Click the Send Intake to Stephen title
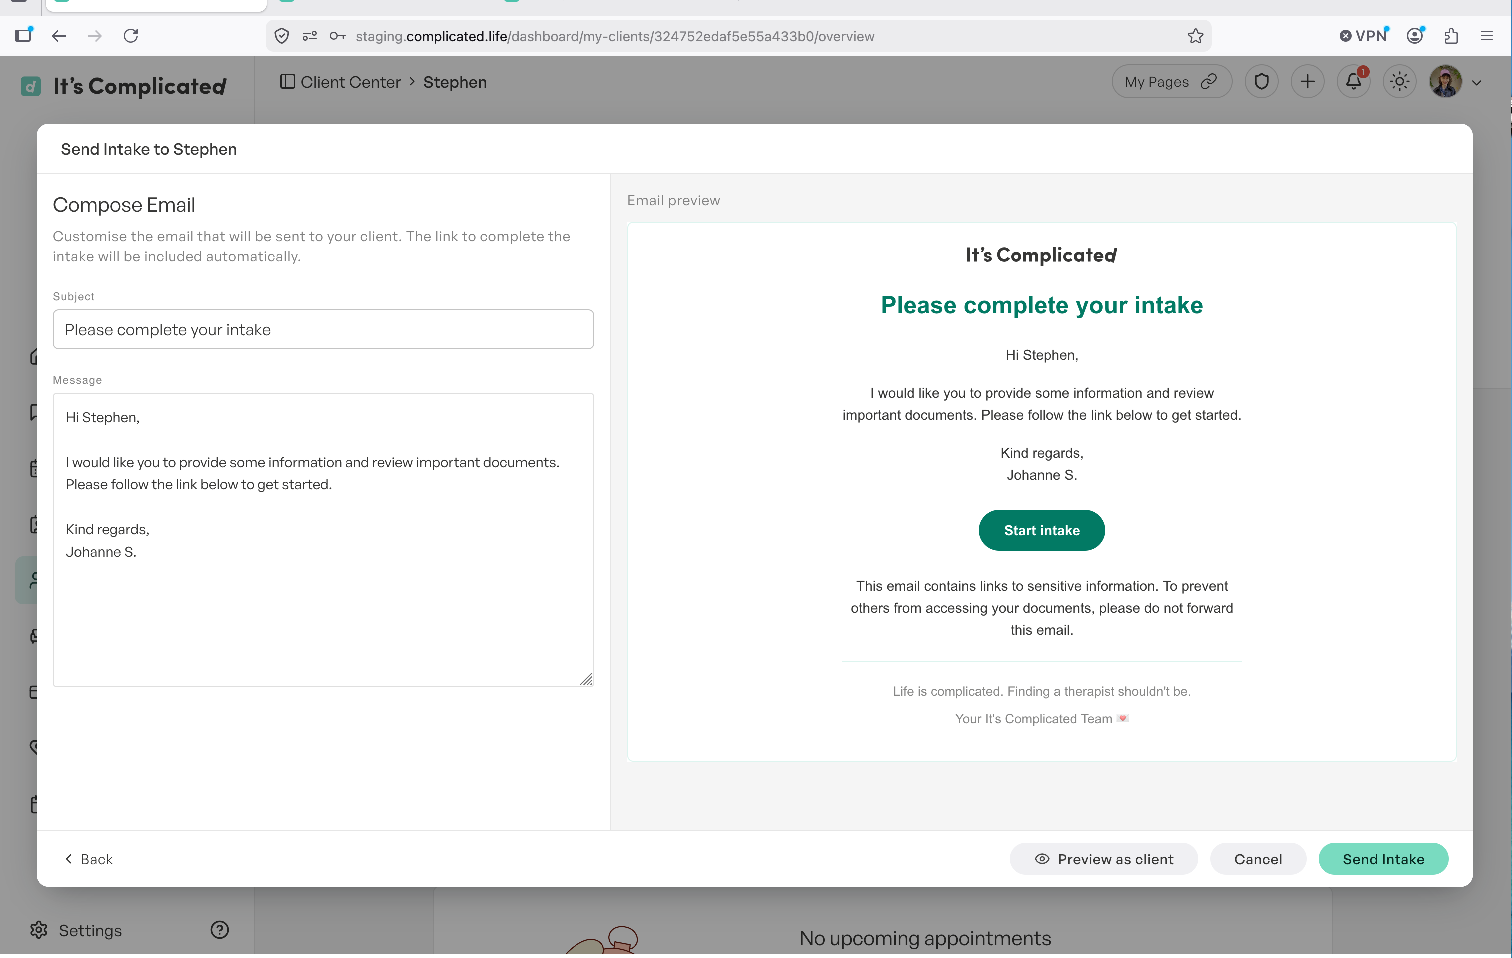 [x=149, y=149]
